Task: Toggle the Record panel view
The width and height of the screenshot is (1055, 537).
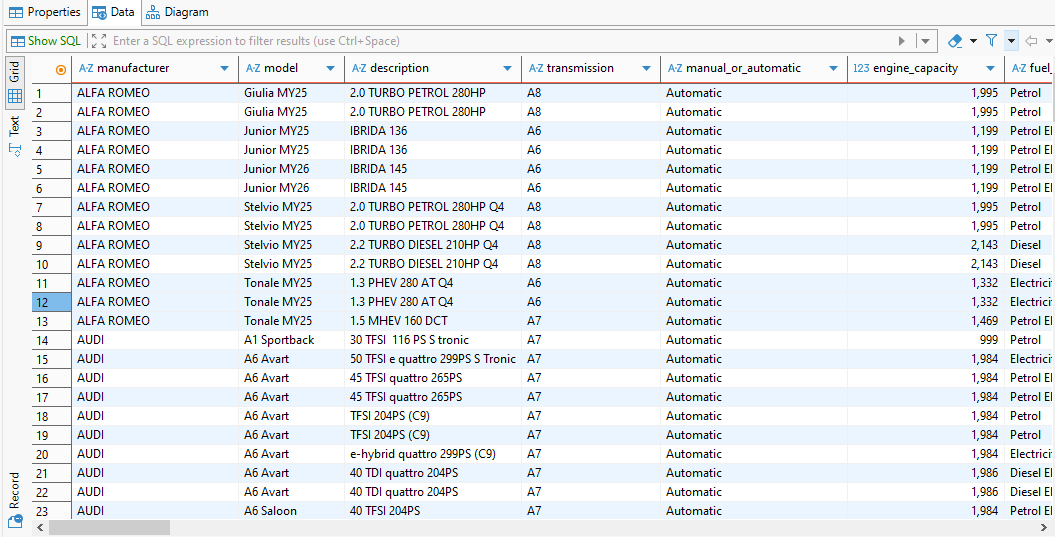Action: pyautogui.click(x=14, y=498)
